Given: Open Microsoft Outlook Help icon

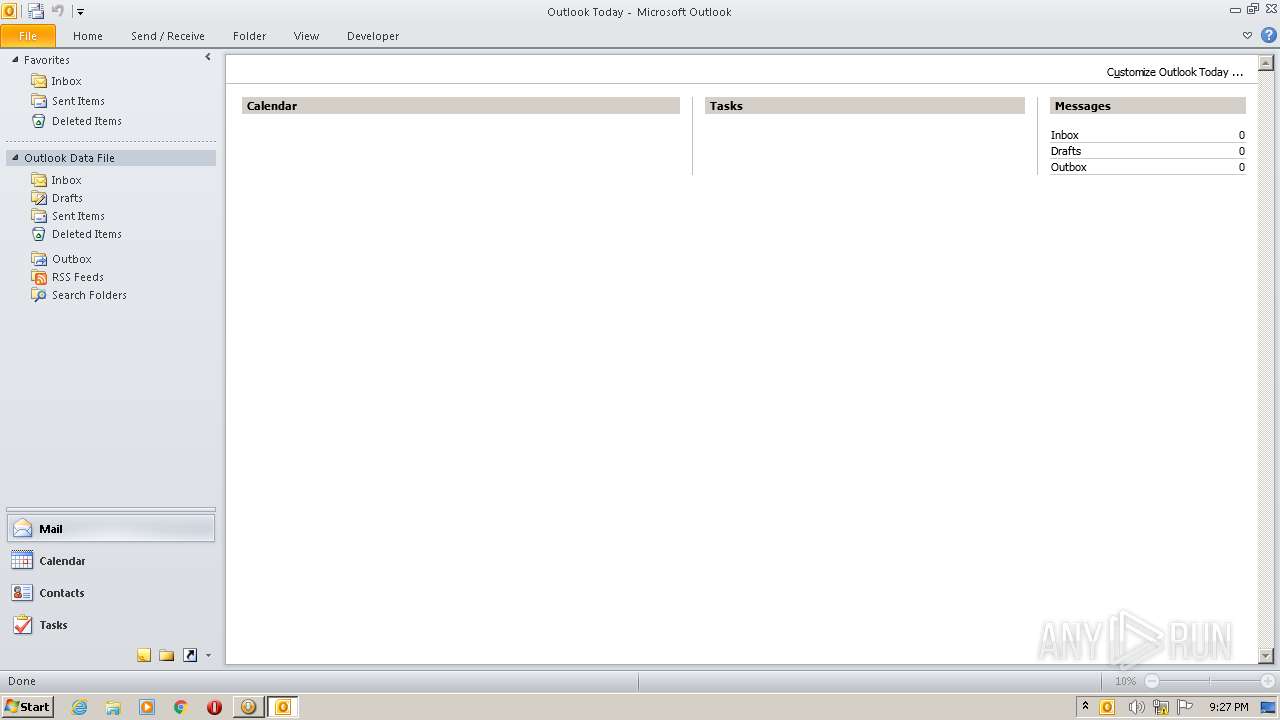Looking at the screenshot, I should coord(1268,35).
